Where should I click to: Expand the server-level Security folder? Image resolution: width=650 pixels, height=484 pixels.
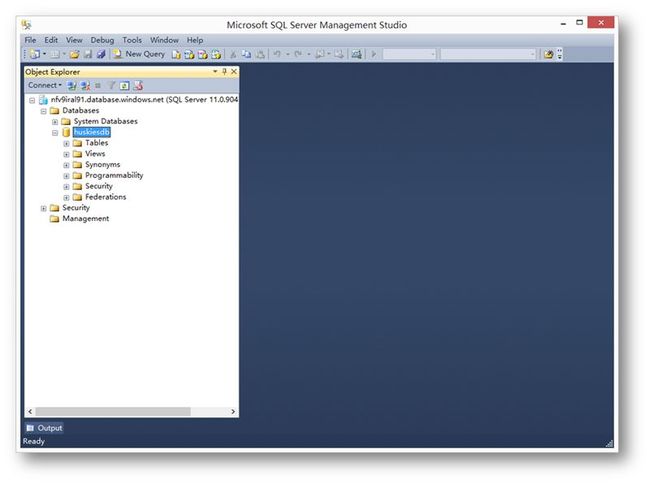(x=44, y=208)
